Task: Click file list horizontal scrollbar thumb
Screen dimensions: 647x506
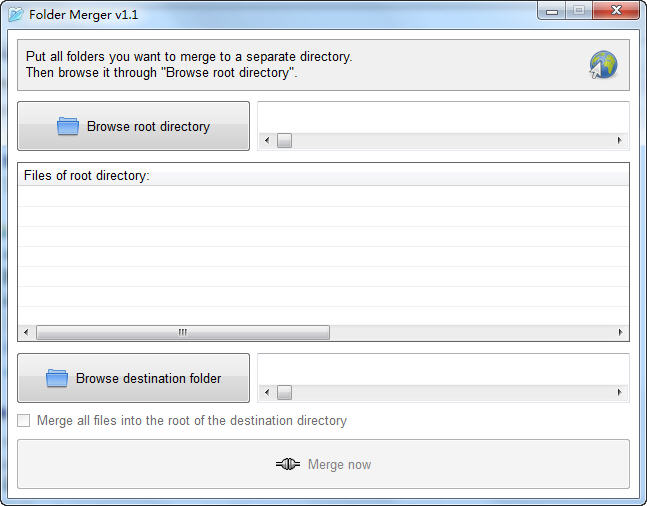Action: pos(183,332)
